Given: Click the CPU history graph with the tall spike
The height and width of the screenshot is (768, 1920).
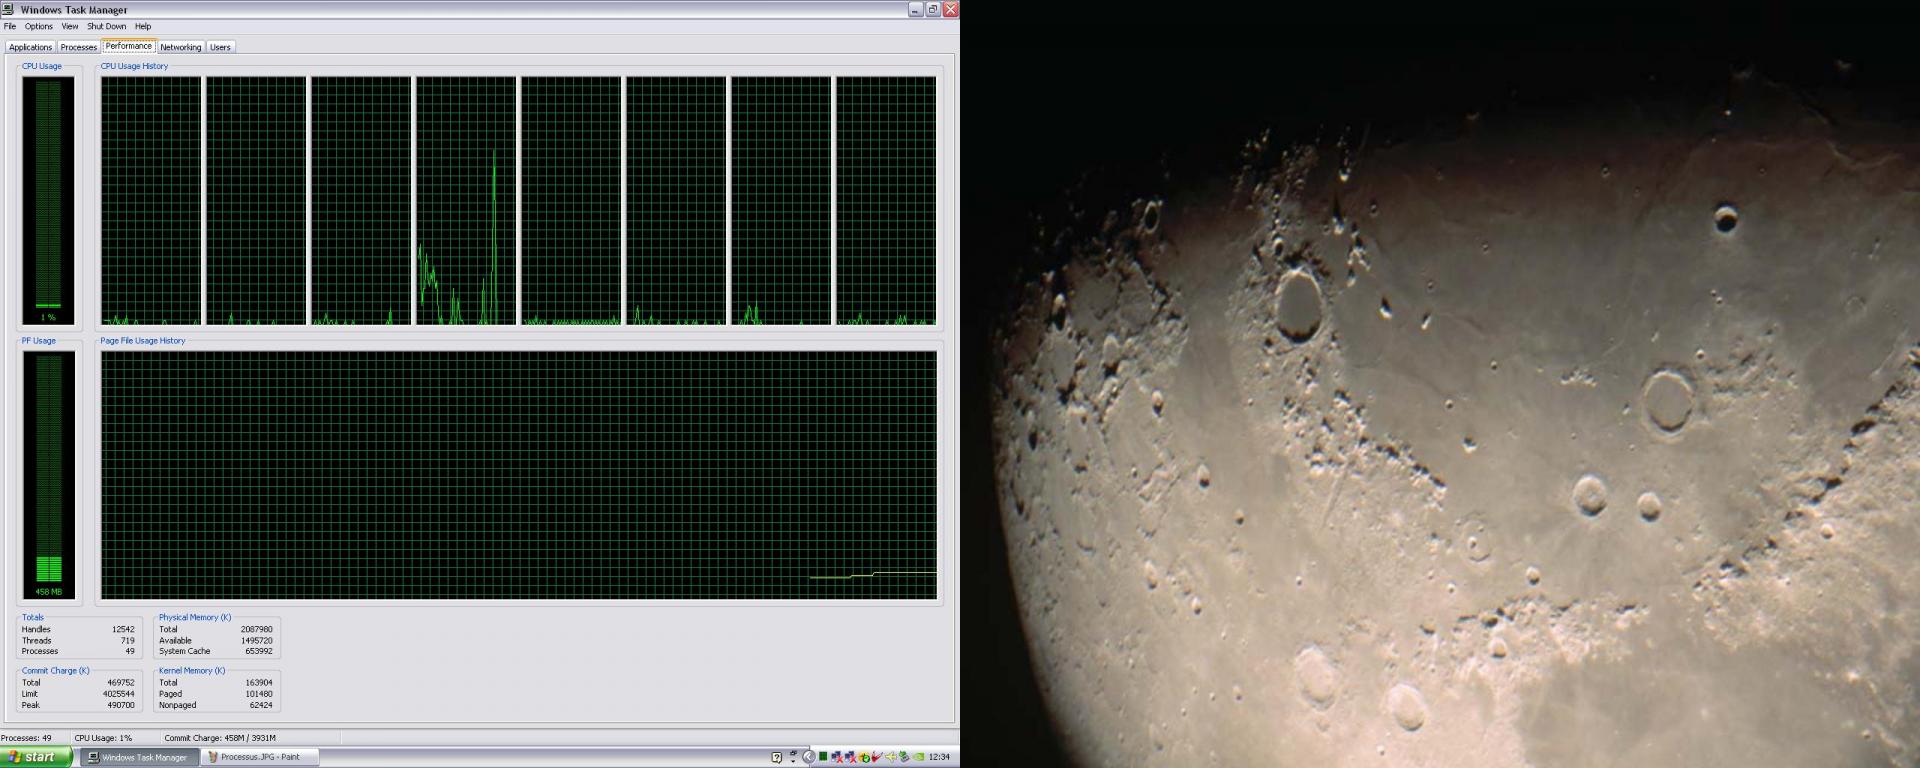Looking at the screenshot, I should point(466,200).
